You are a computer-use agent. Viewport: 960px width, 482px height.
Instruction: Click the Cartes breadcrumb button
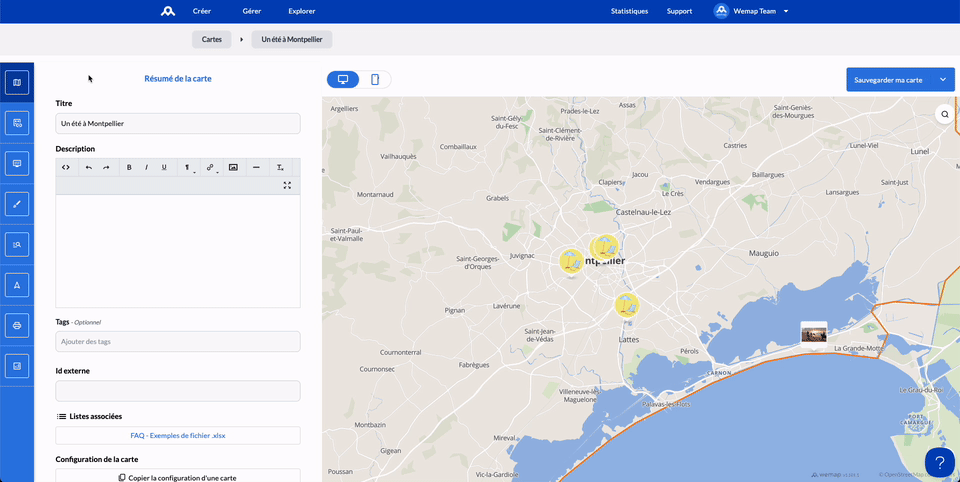tap(212, 39)
